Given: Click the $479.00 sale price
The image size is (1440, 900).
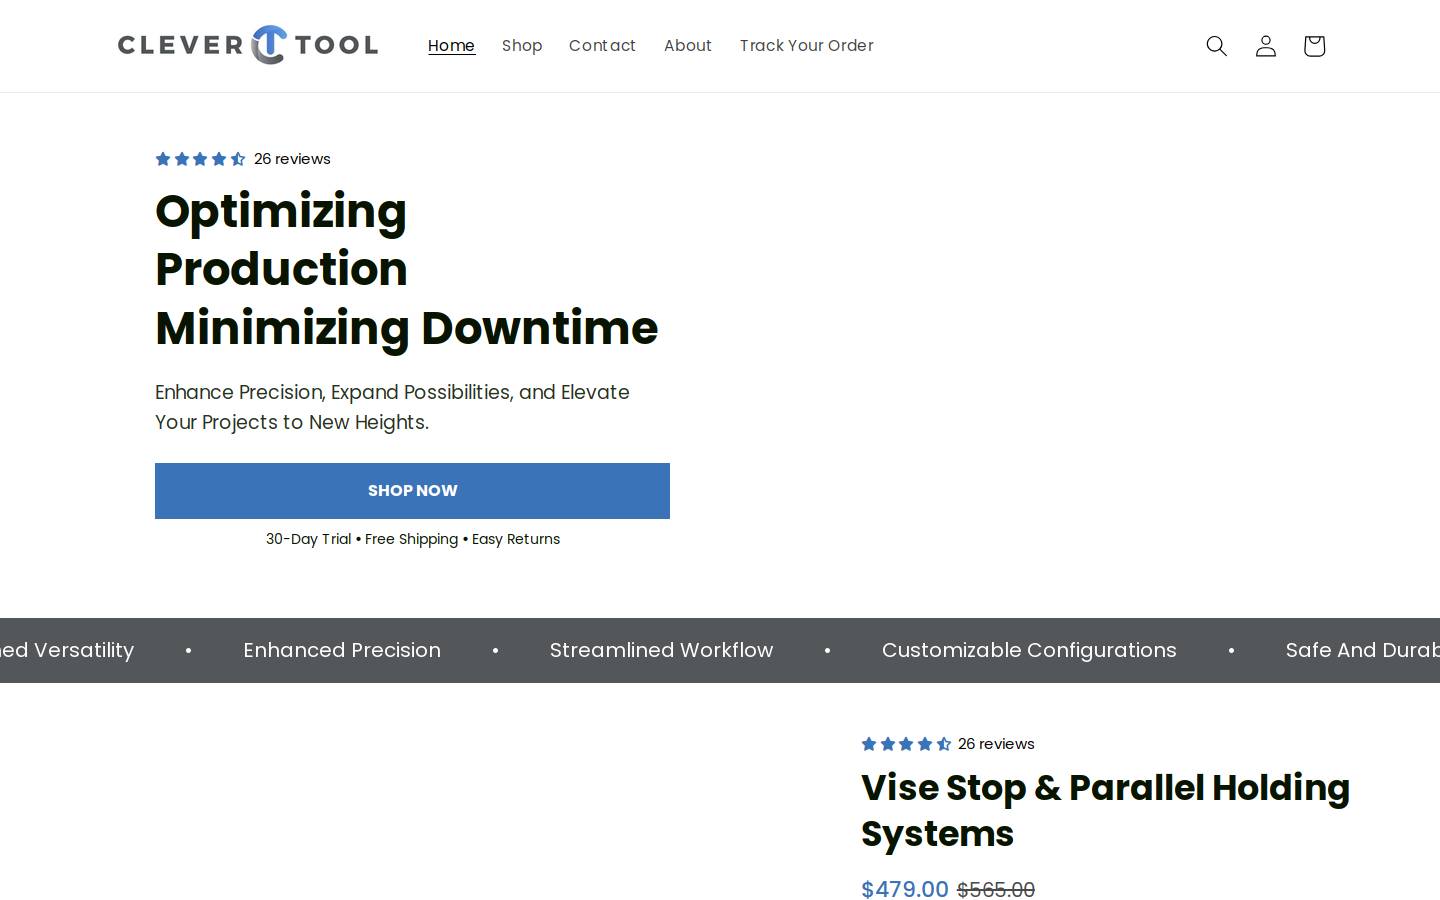Looking at the screenshot, I should click(x=905, y=889).
